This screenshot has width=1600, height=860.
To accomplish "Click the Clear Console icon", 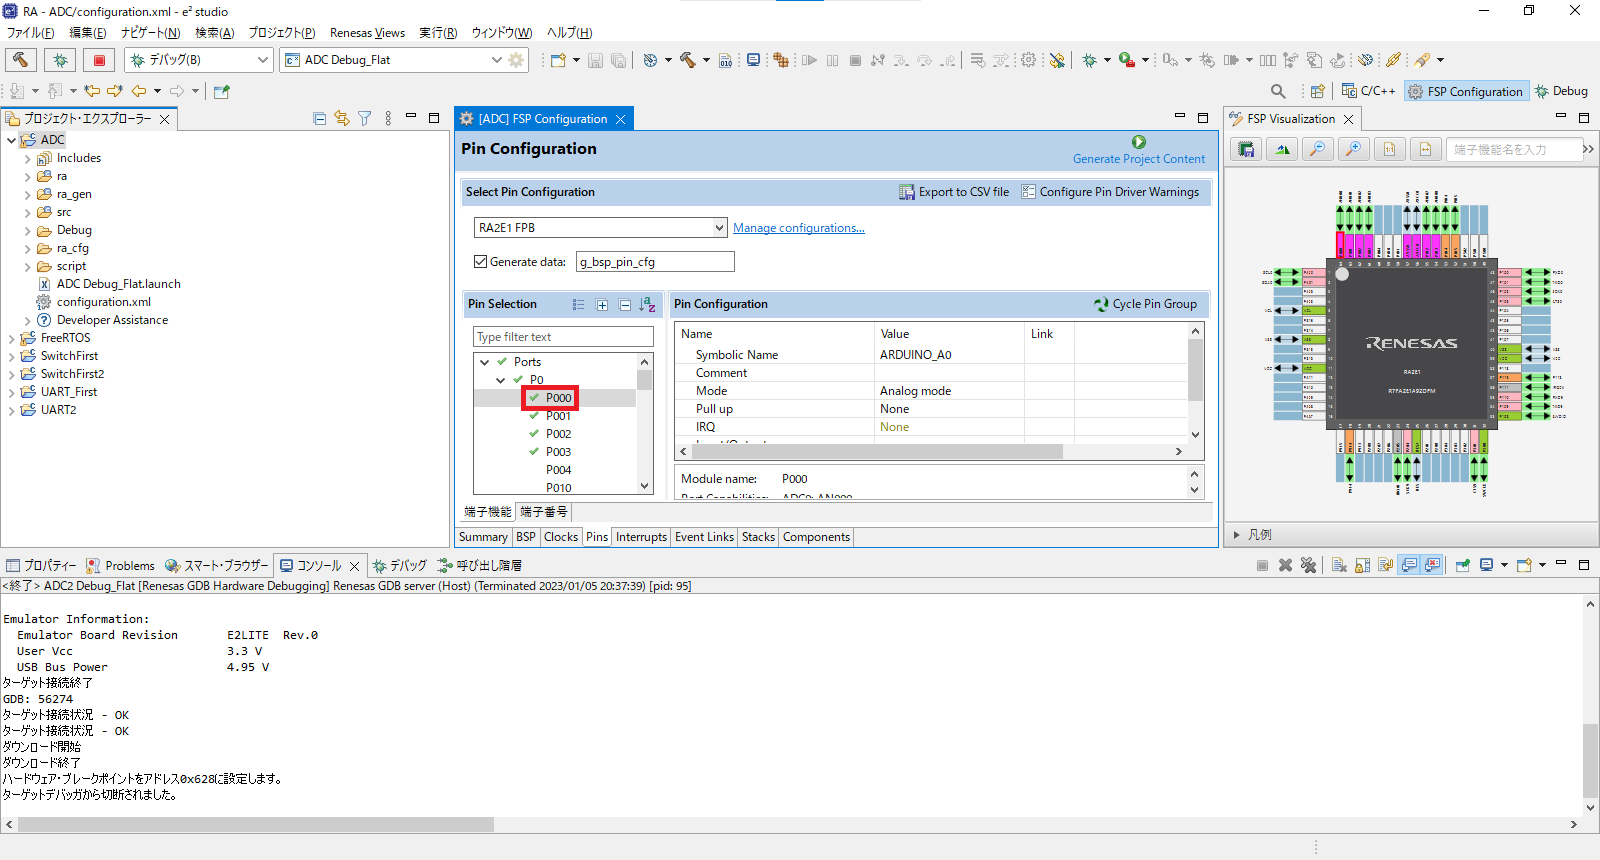I will [x=1339, y=565].
